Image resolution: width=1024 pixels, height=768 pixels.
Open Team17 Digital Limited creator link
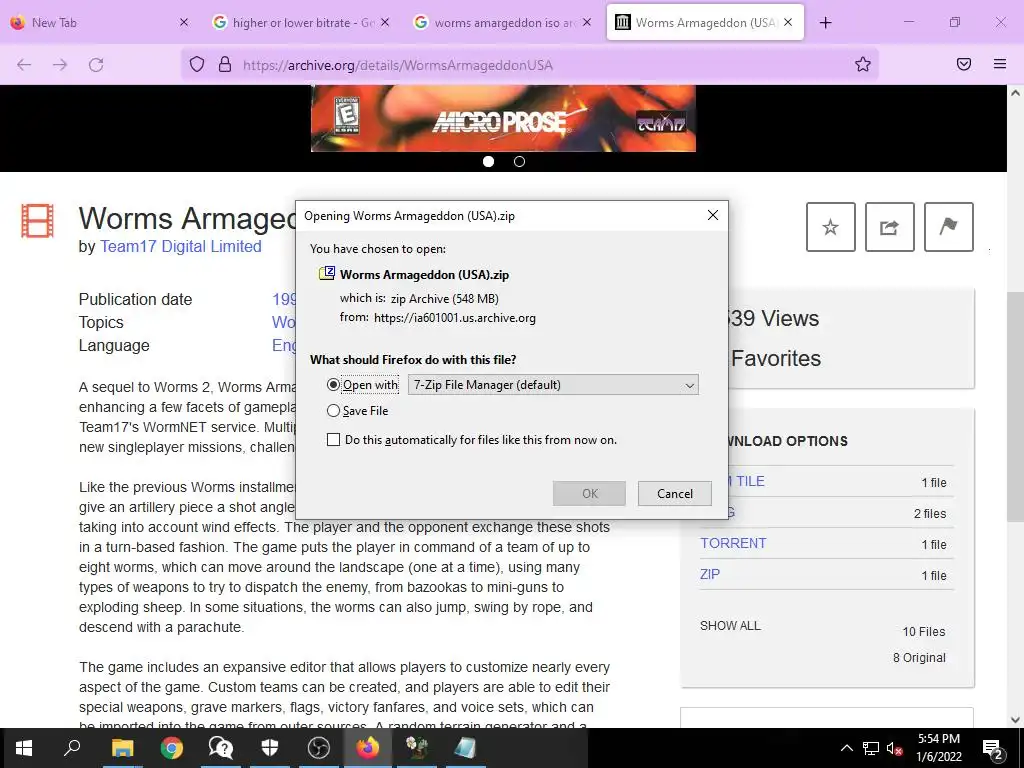coord(180,246)
